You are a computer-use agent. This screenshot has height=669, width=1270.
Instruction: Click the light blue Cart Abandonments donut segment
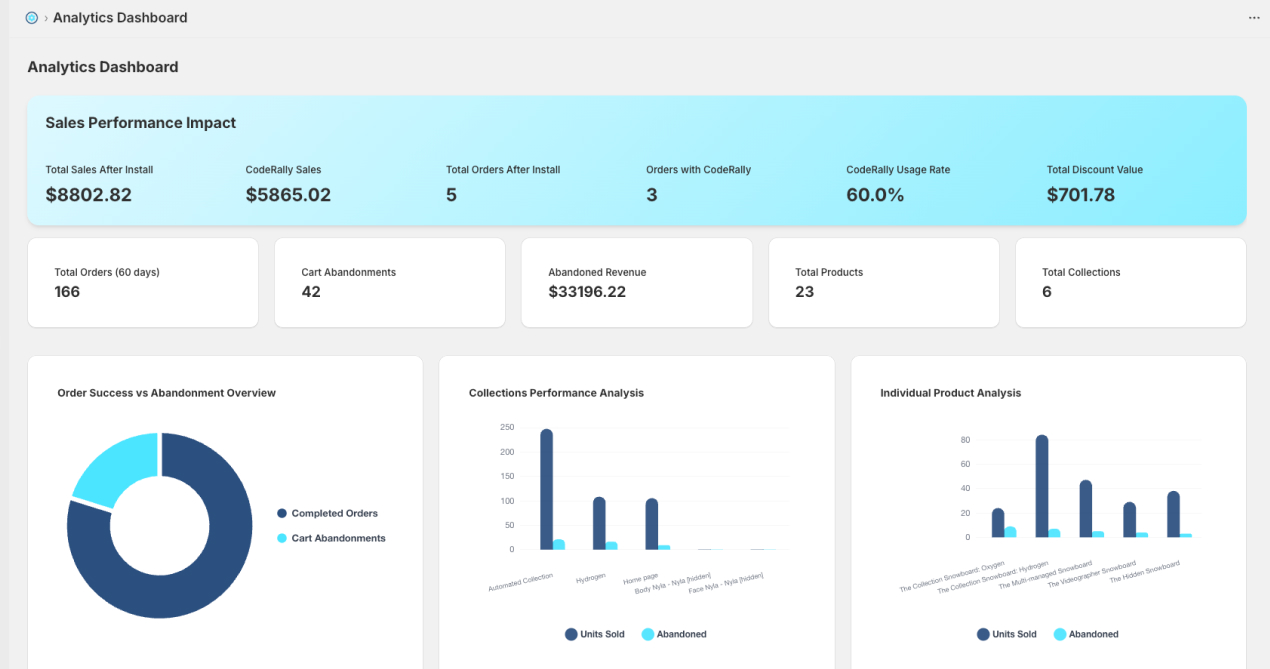click(111, 465)
